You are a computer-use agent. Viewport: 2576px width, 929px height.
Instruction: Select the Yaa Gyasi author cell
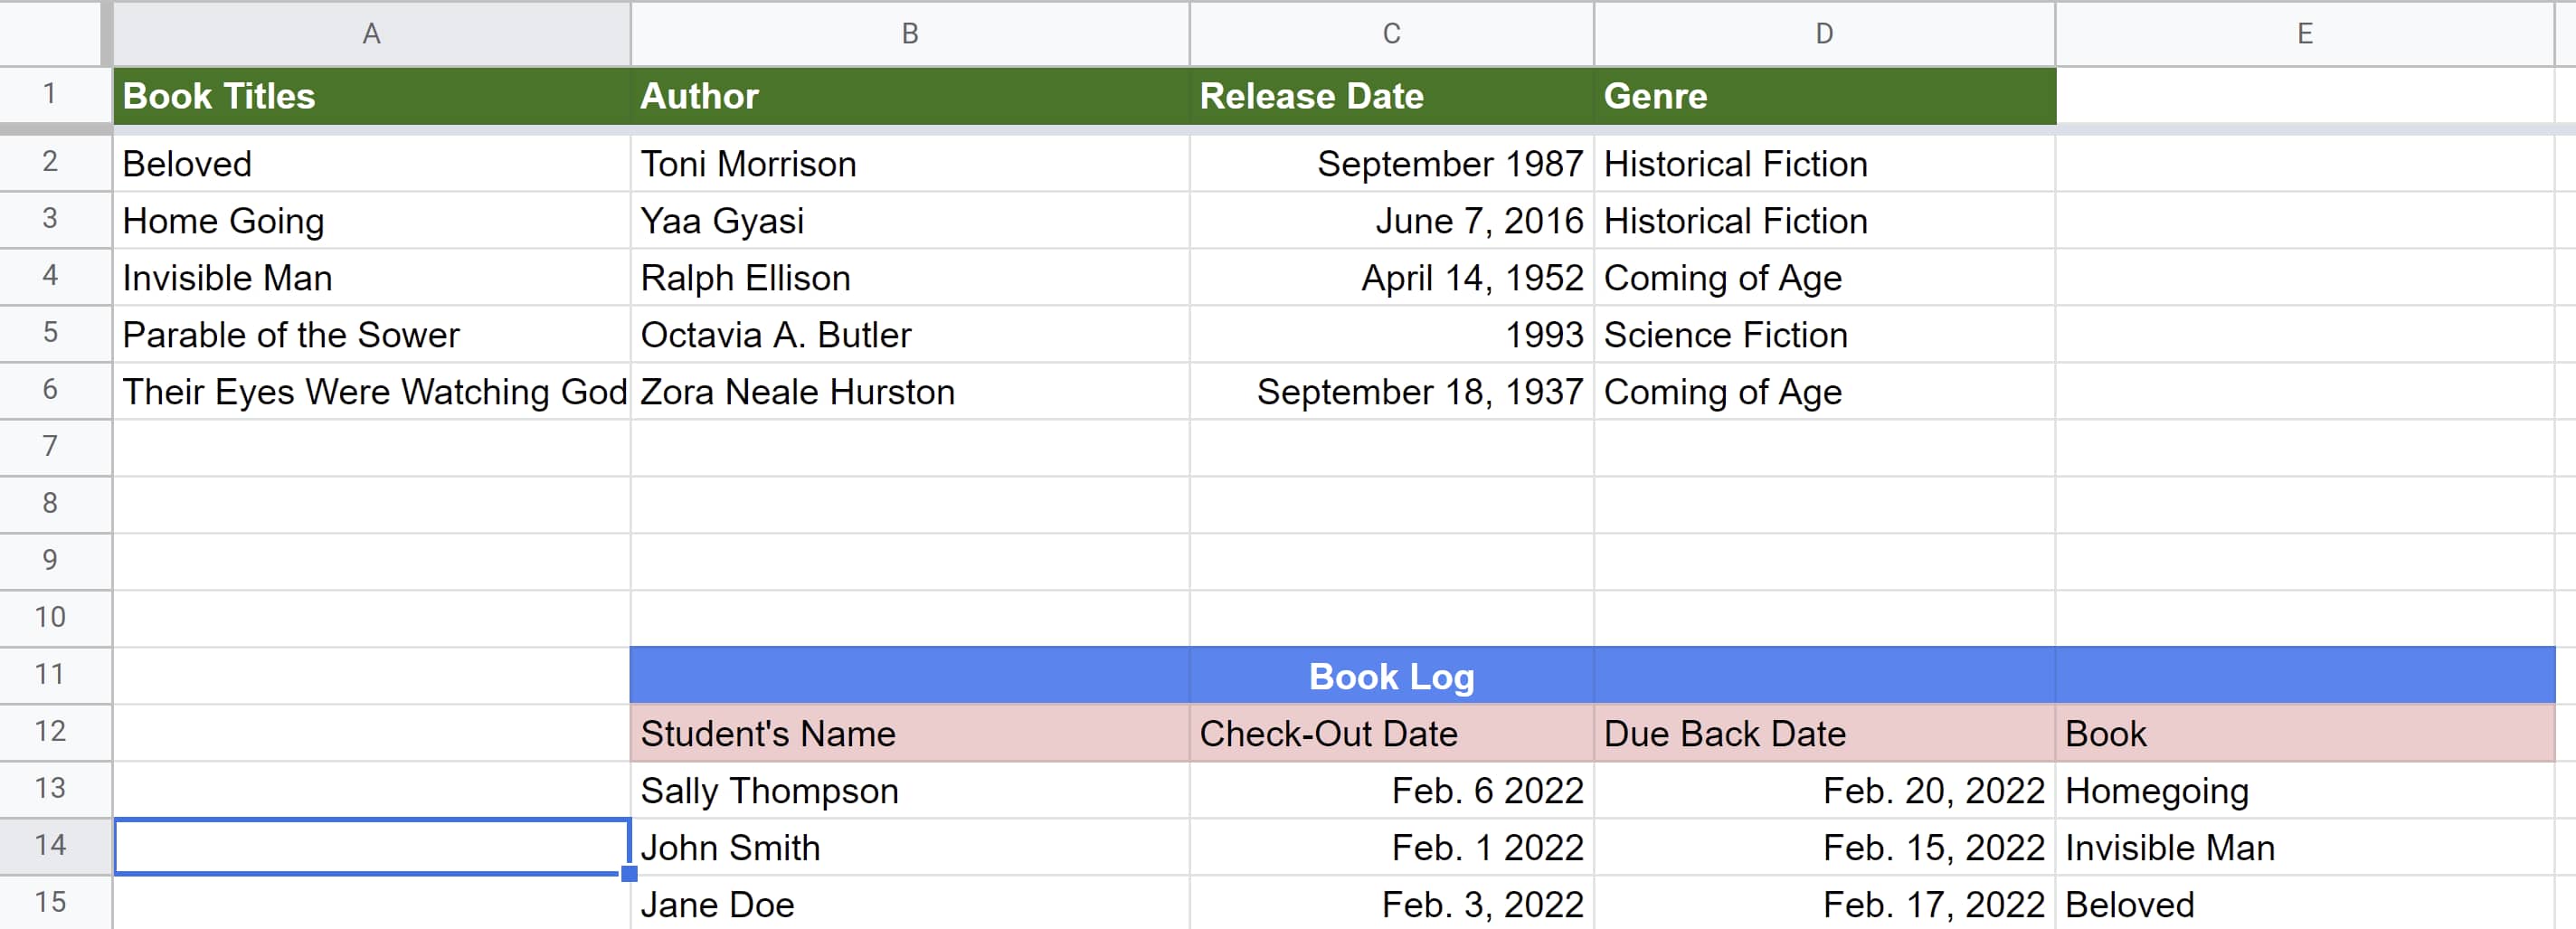909,221
